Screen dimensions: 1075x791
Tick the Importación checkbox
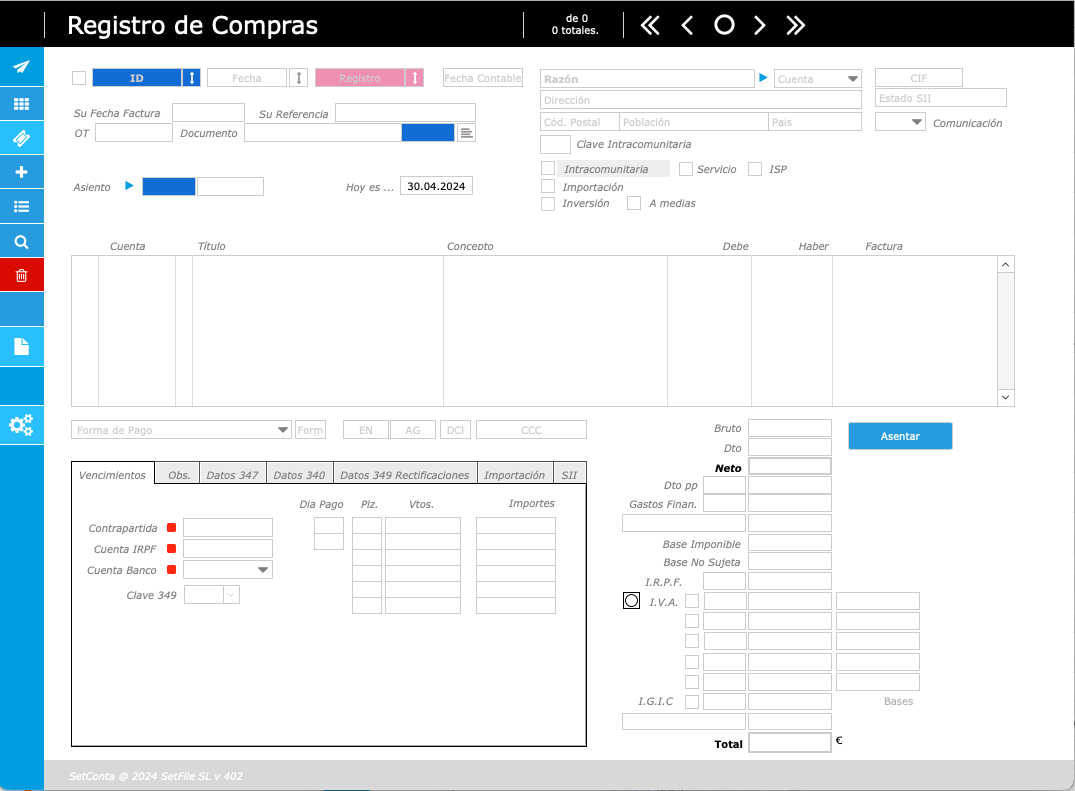click(548, 186)
